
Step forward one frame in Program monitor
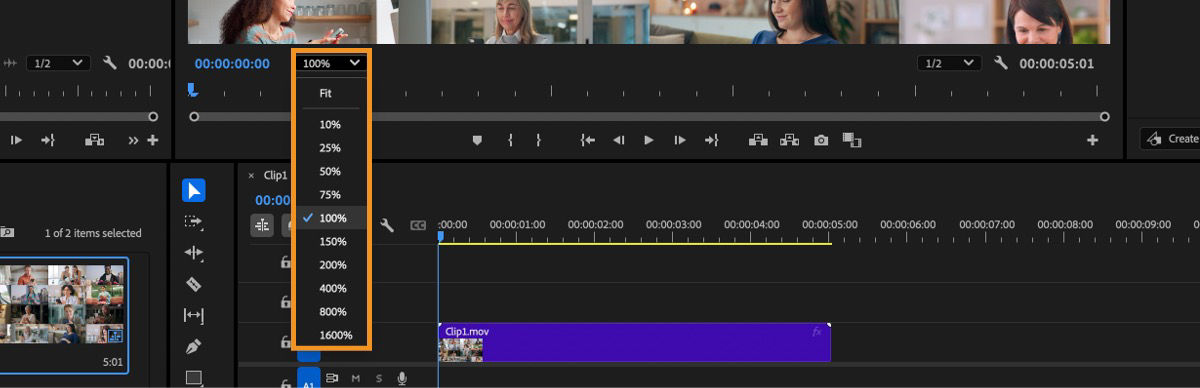pos(680,140)
